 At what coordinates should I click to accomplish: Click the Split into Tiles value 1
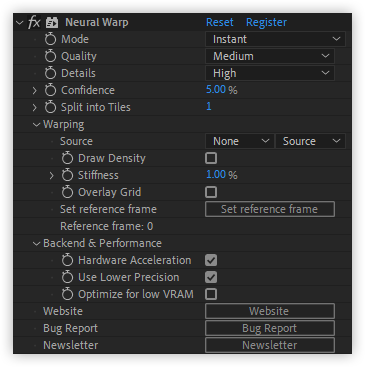point(209,107)
